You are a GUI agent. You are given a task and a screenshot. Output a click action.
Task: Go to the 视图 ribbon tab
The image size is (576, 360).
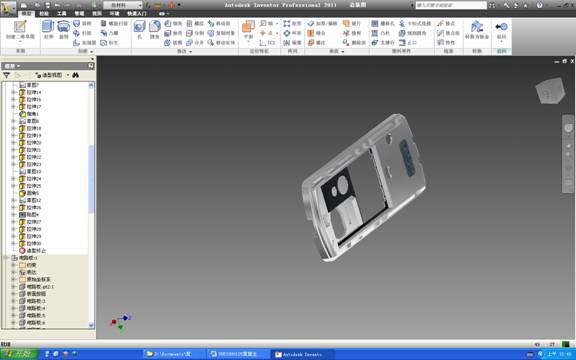97,14
